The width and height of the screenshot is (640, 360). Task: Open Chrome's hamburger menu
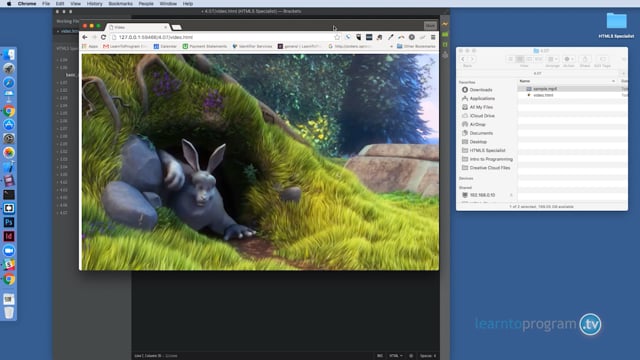(433, 37)
